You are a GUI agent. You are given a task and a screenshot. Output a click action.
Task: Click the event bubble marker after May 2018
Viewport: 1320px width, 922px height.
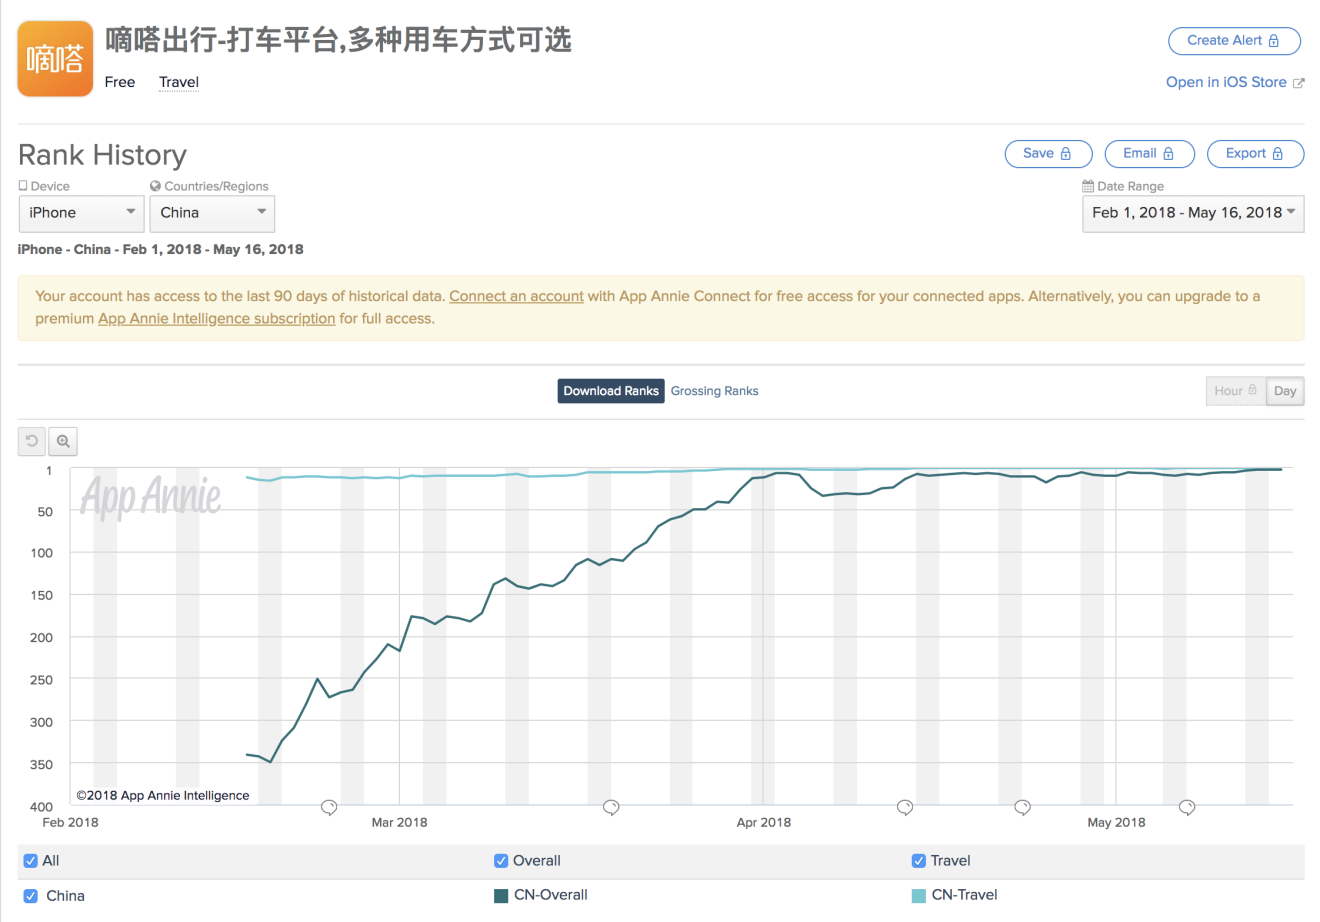[1187, 807]
